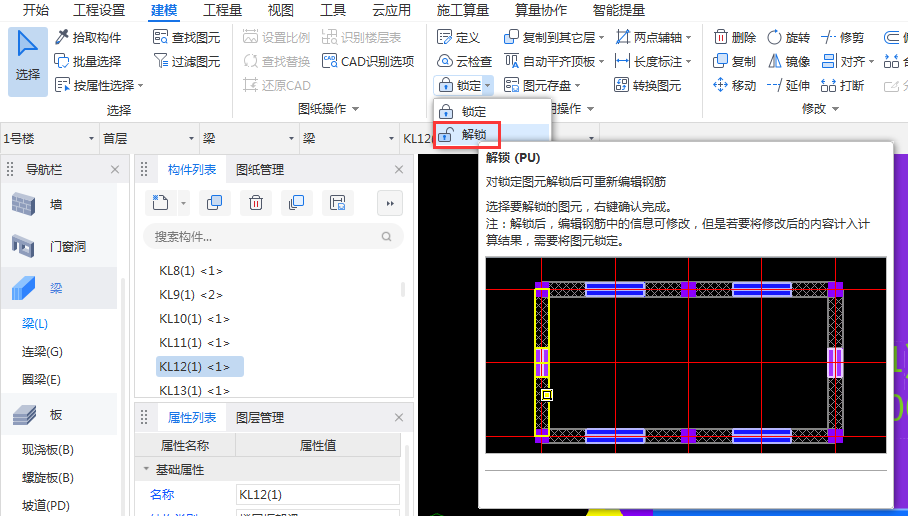Click the 旋转 tool
Screen dimensions: 908x516
pyautogui.click(x=788, y=38)
